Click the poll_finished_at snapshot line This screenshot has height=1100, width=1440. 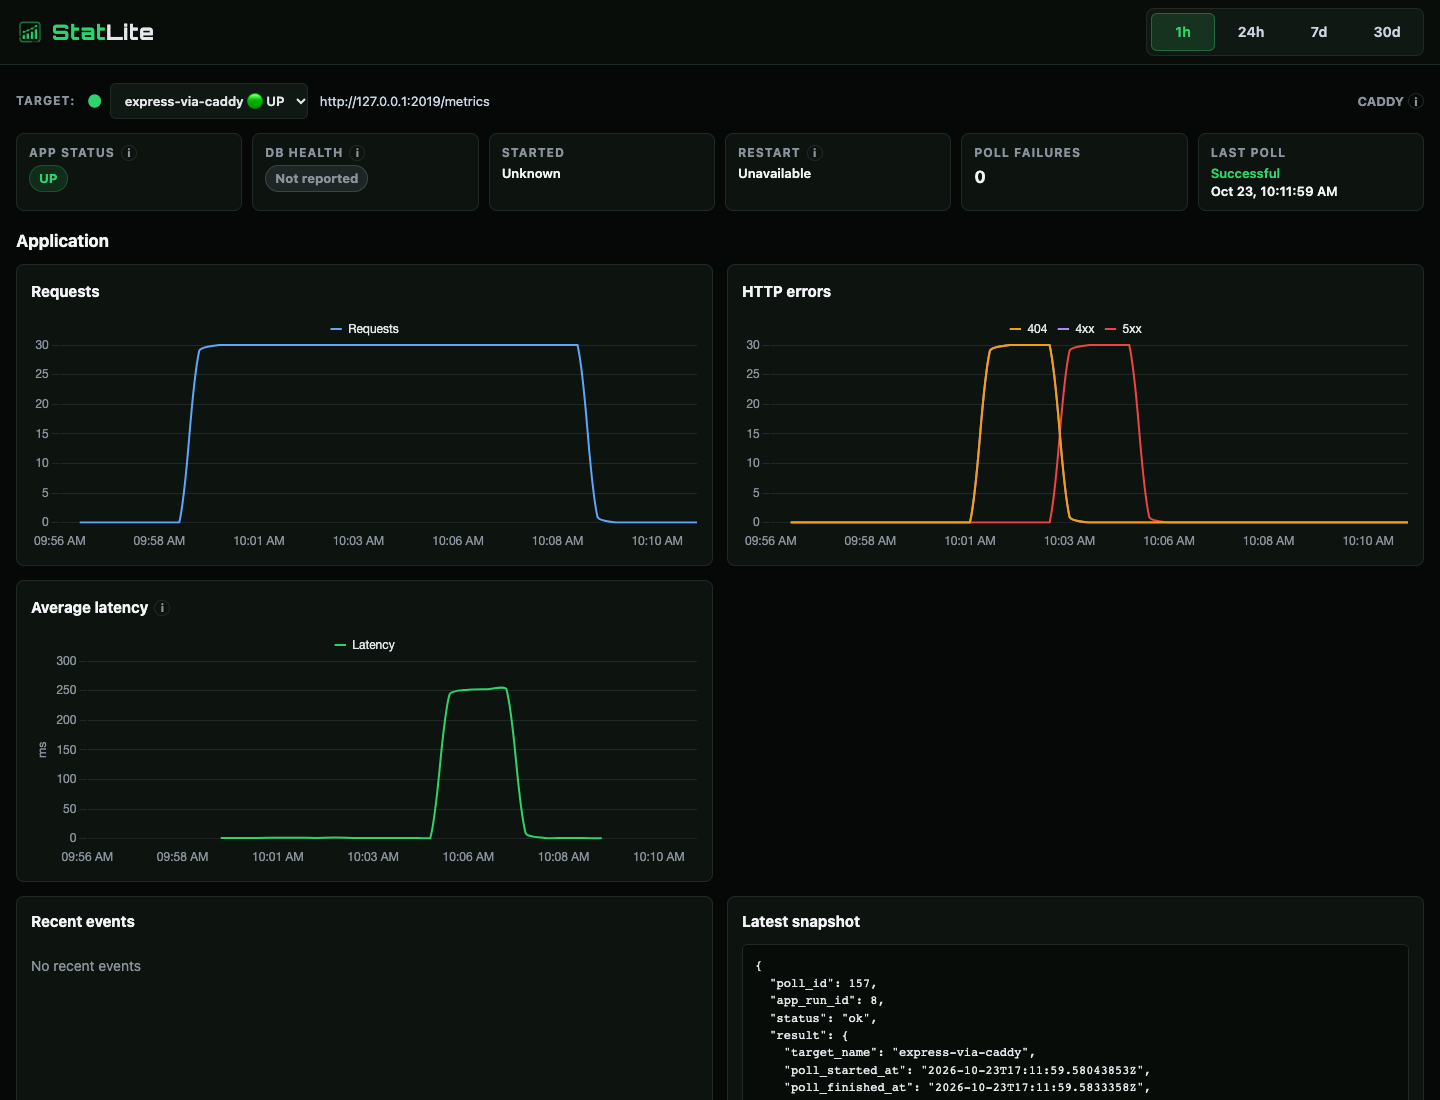click(x=967, y=1088)
